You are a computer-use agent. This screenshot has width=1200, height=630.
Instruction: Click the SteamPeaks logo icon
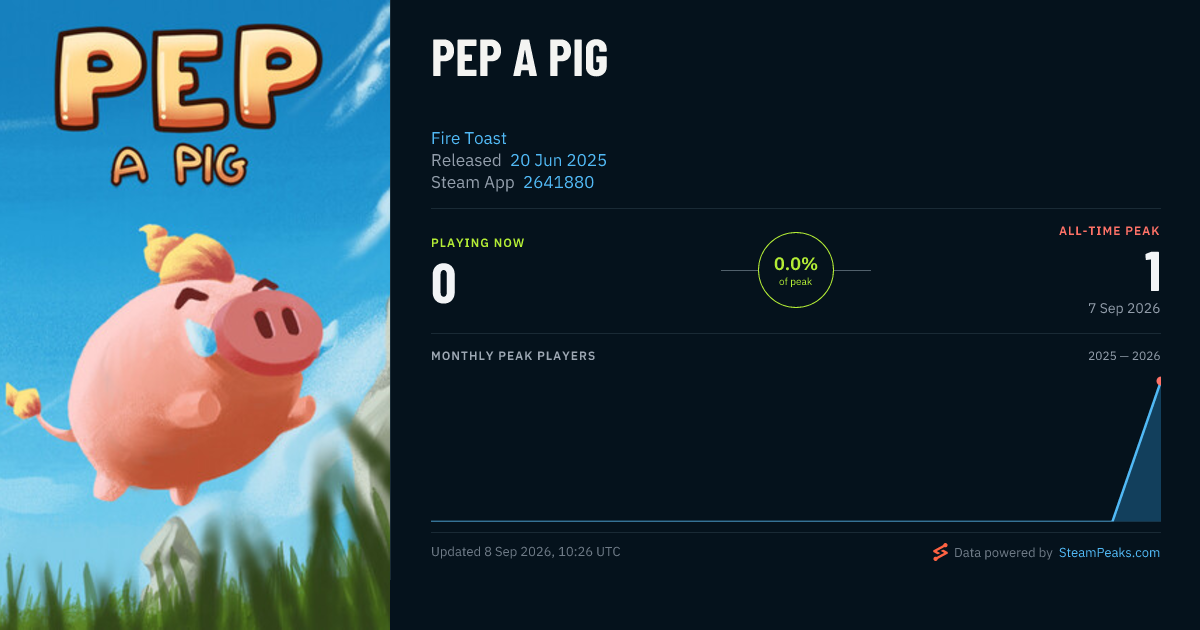(x=940, y=552)
